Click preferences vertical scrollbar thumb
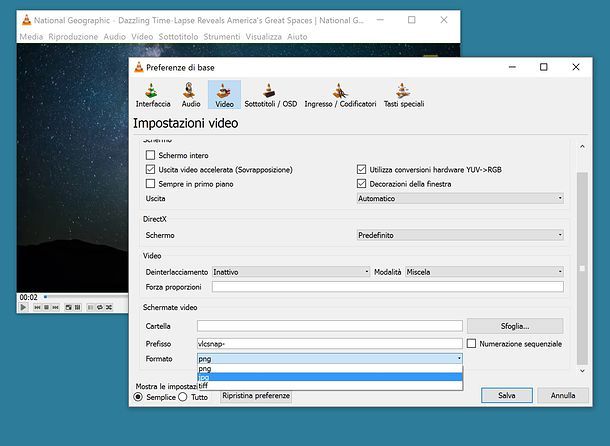The image size is (610, 446). (x=582, y=269)
